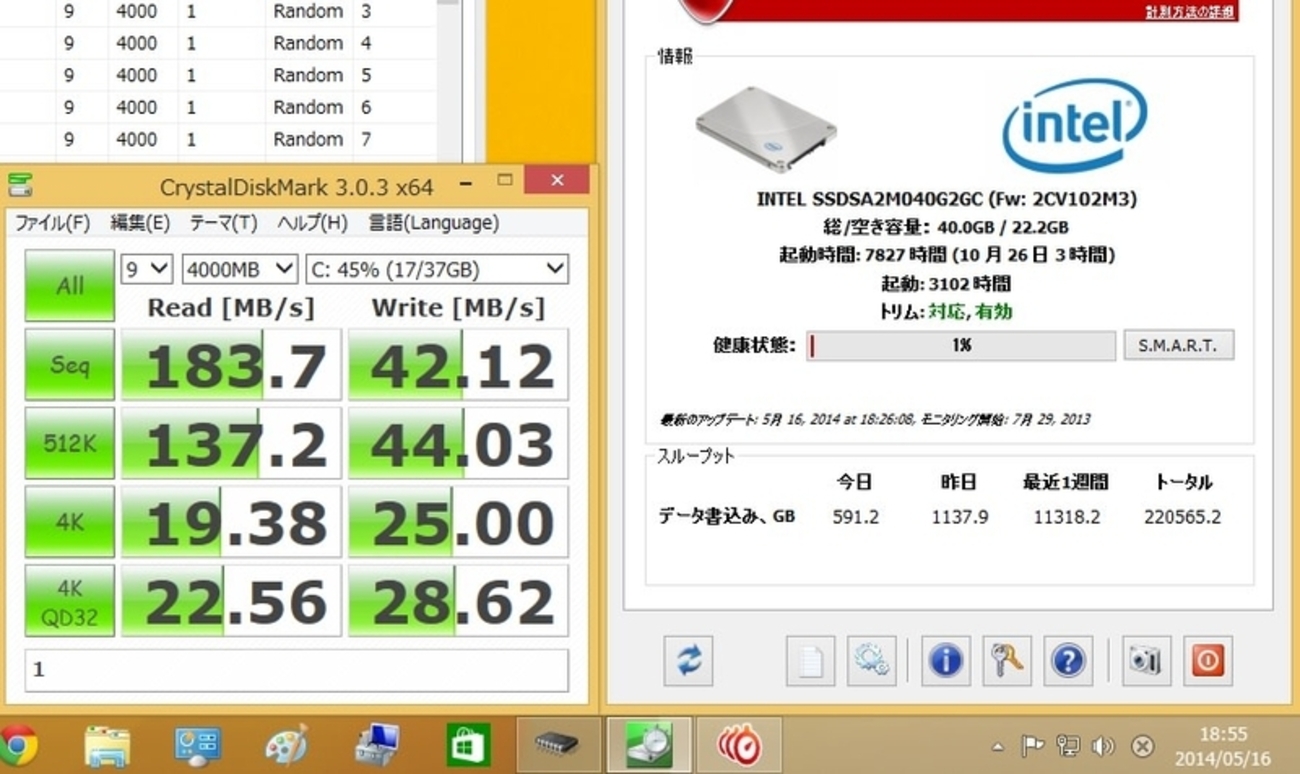
Task: Run the Seq benchmark button
Action: 69,365
